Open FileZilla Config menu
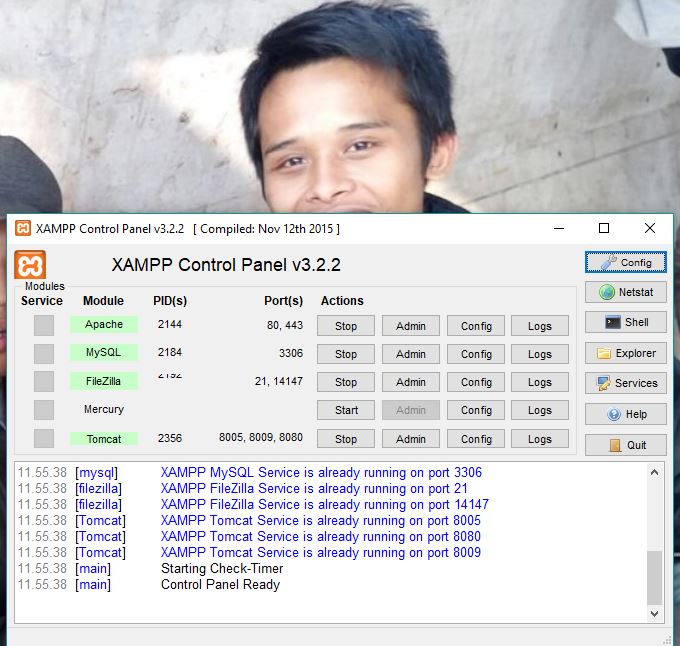This screenshot has height=646, width=680. 476,382
